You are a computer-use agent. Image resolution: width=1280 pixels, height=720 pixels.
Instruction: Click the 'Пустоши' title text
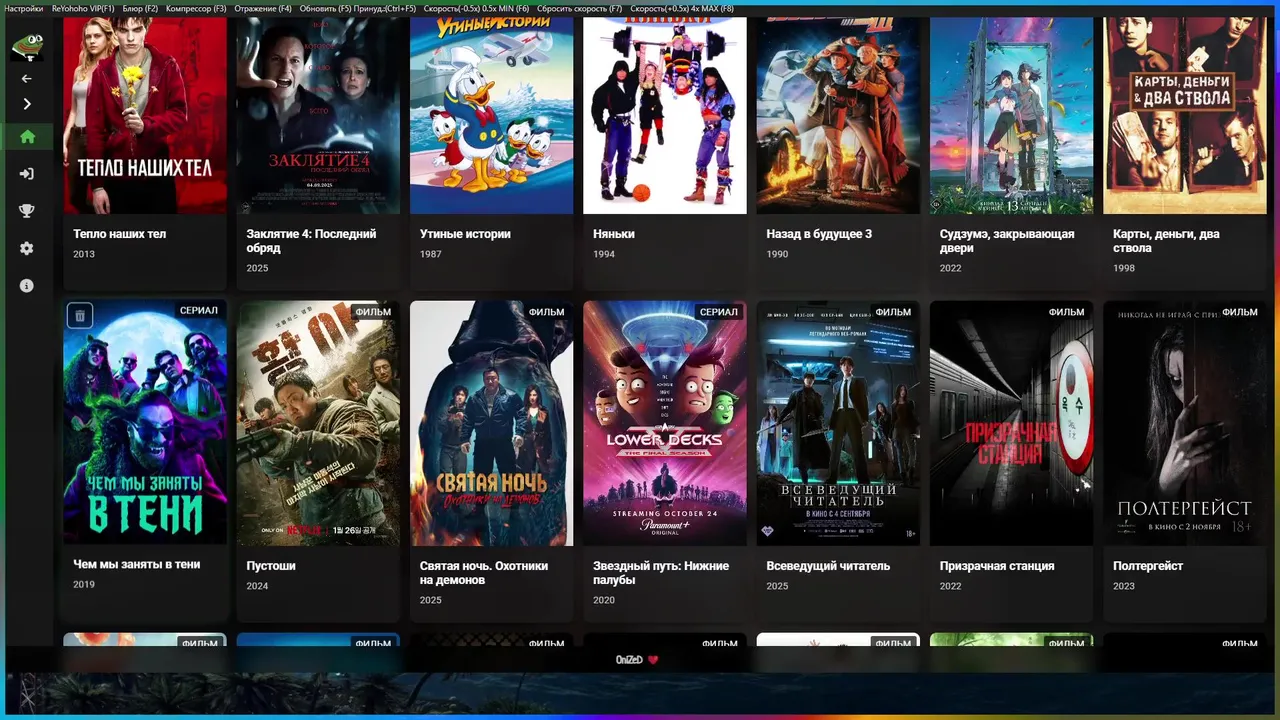click(271, 566)
